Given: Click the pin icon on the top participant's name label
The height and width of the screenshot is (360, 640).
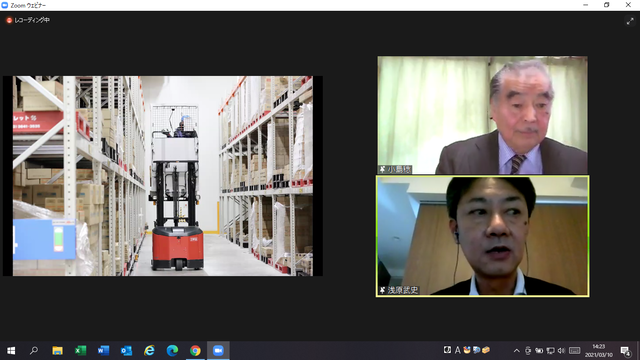Looking at the screenshot, I should (382, 169).
